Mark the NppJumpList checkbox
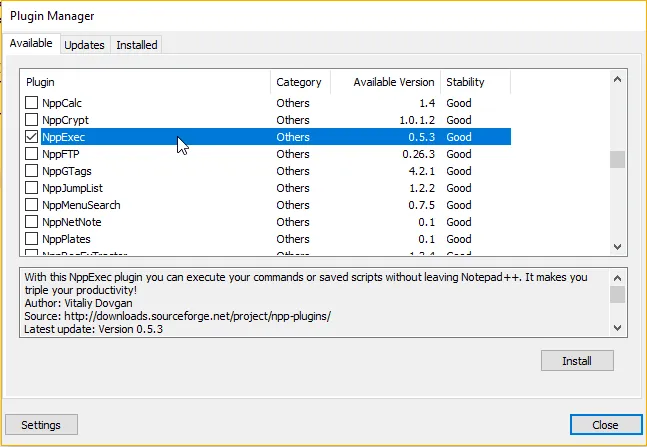Screen dimensions: 647x447 coord(32,188)
